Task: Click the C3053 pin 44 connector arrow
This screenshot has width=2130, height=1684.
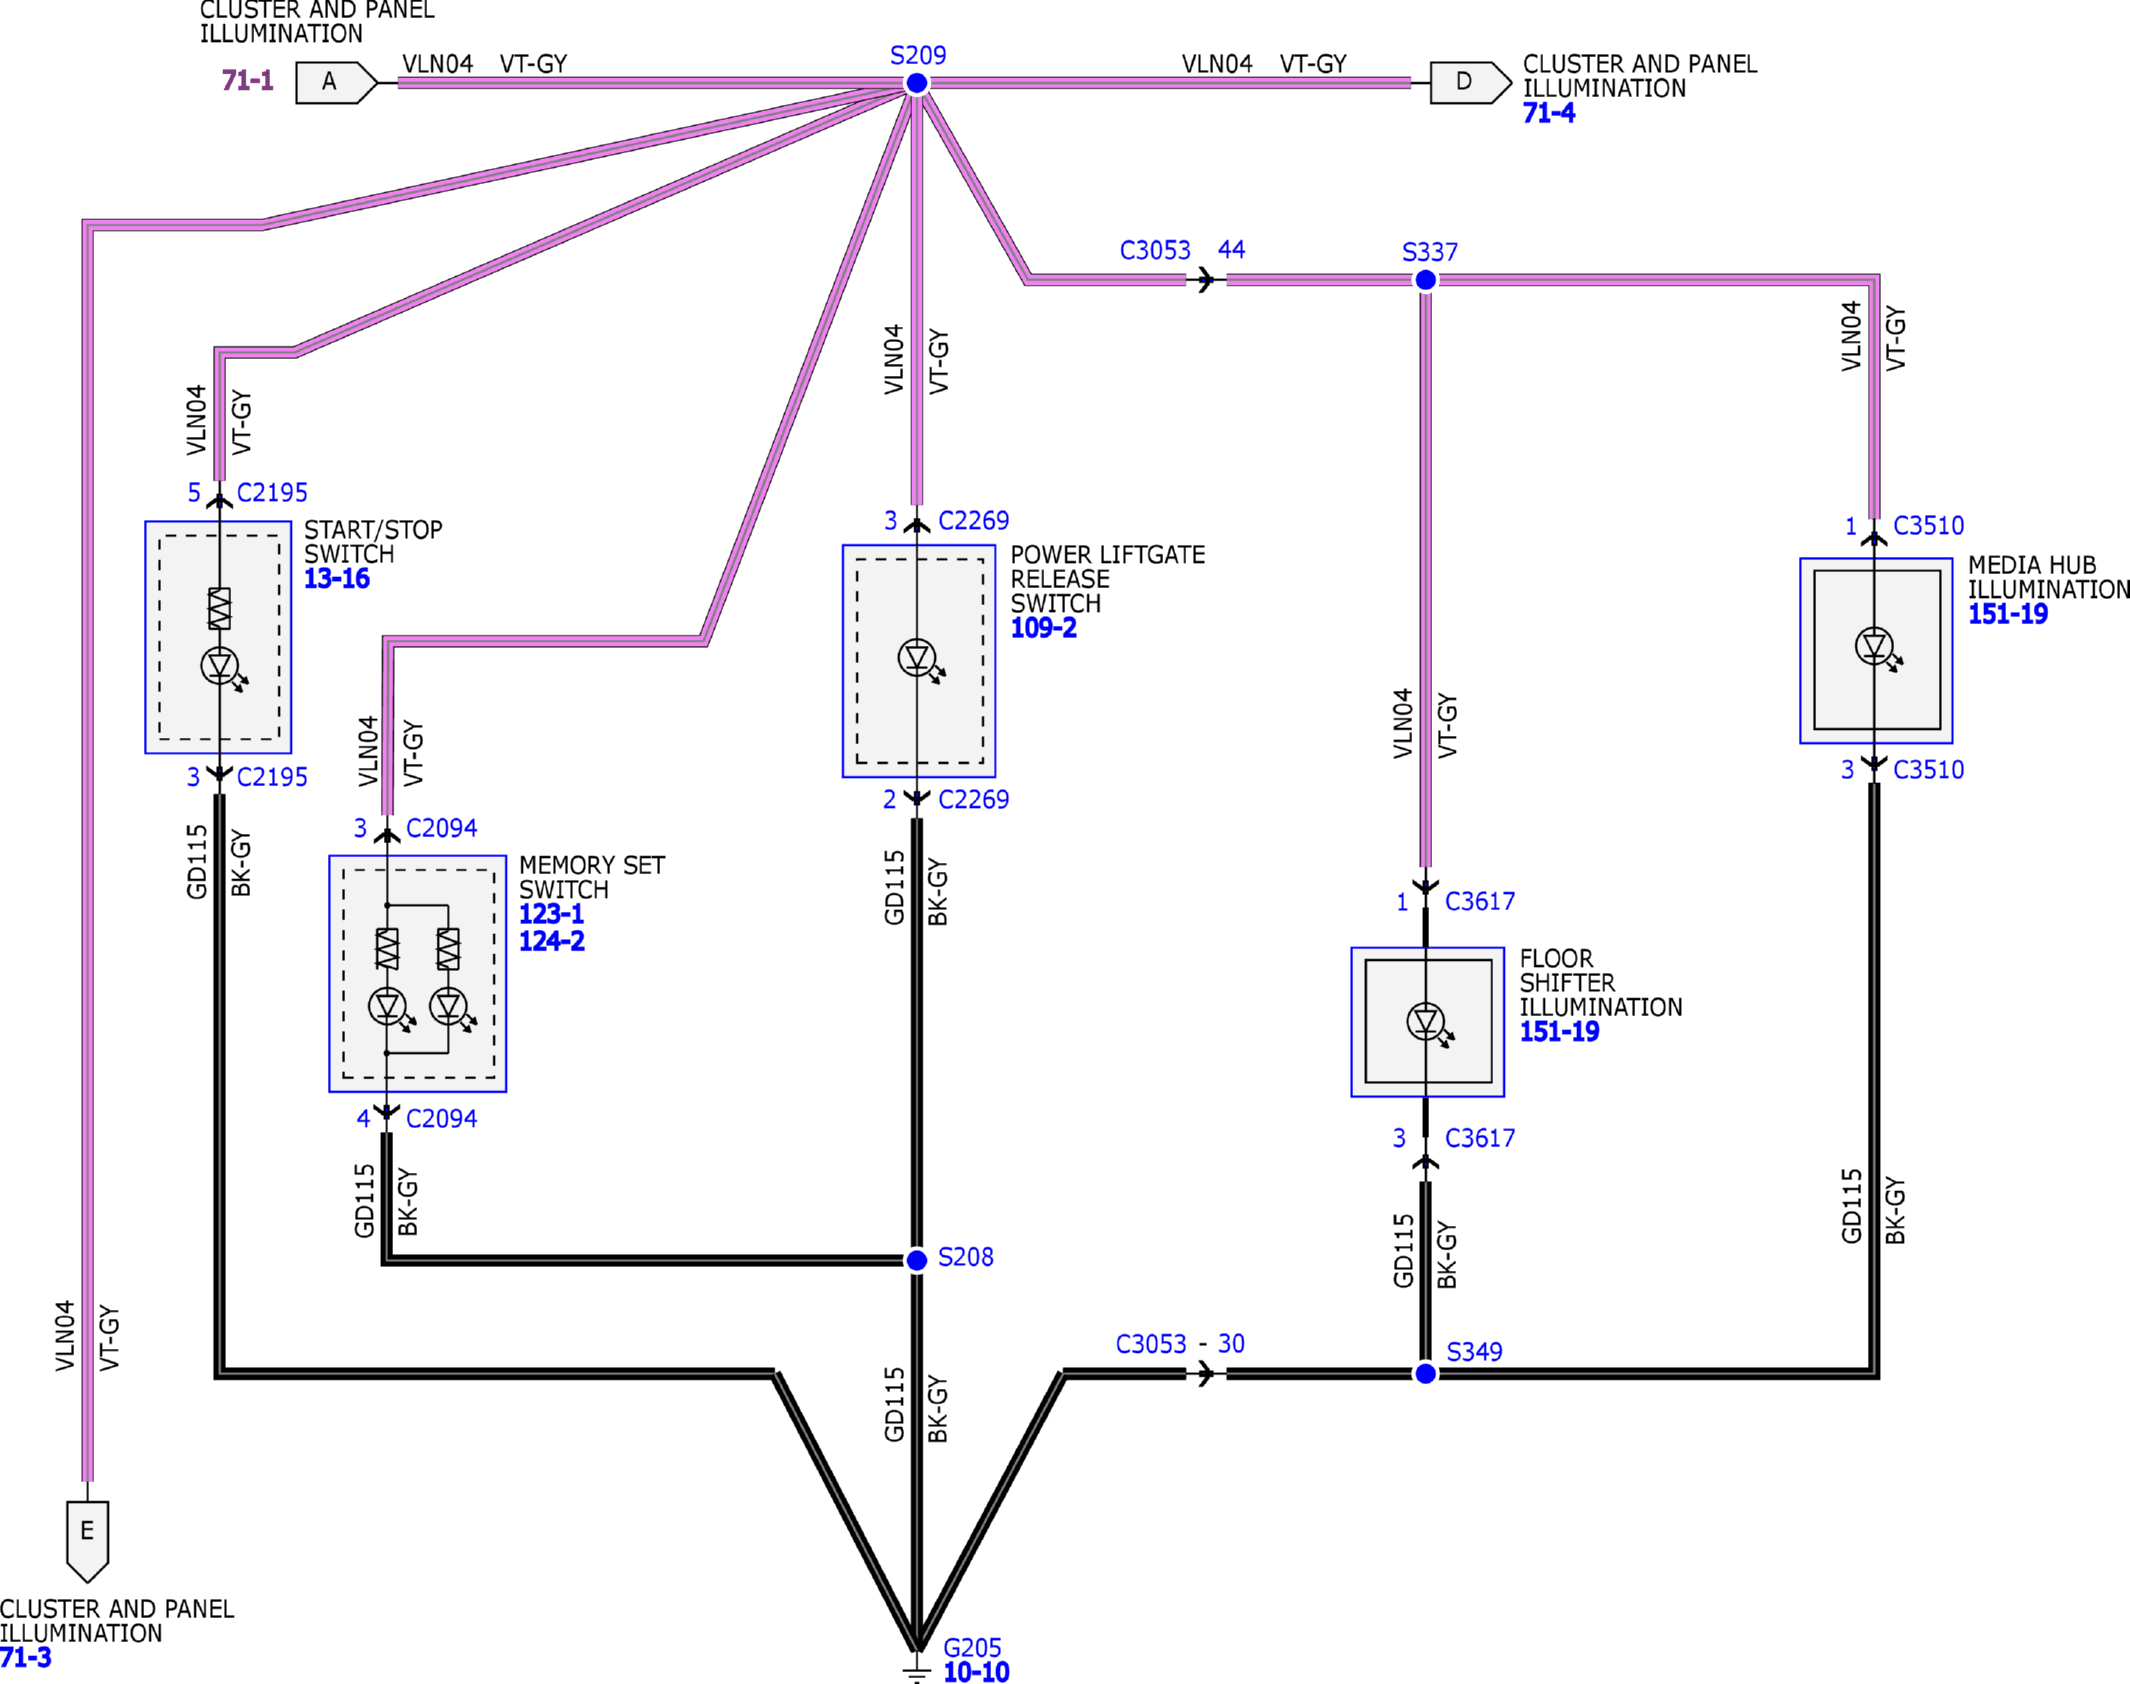Action: 1206,280
